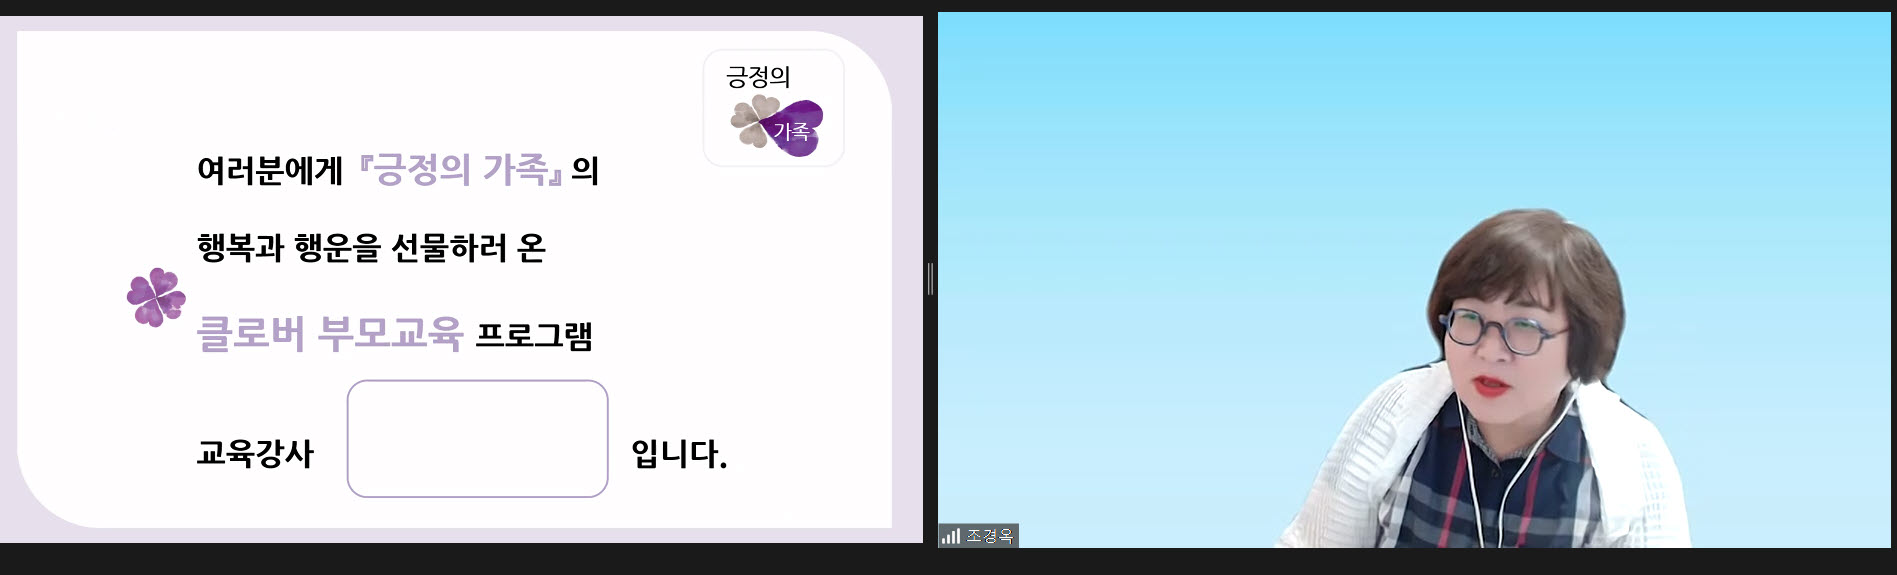Screen dimensions: 1897x575
Task: Click the 여러분에게 text on the slide
Action: (270, 170)
